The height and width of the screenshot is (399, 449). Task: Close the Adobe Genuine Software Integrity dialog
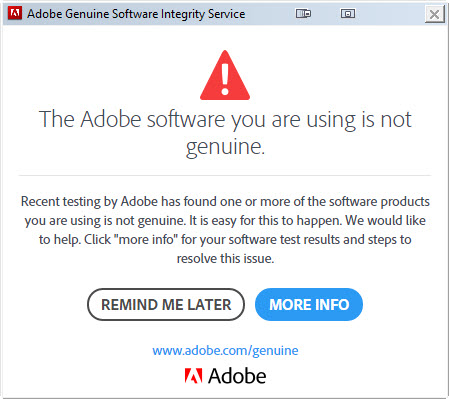pos(434,14)
